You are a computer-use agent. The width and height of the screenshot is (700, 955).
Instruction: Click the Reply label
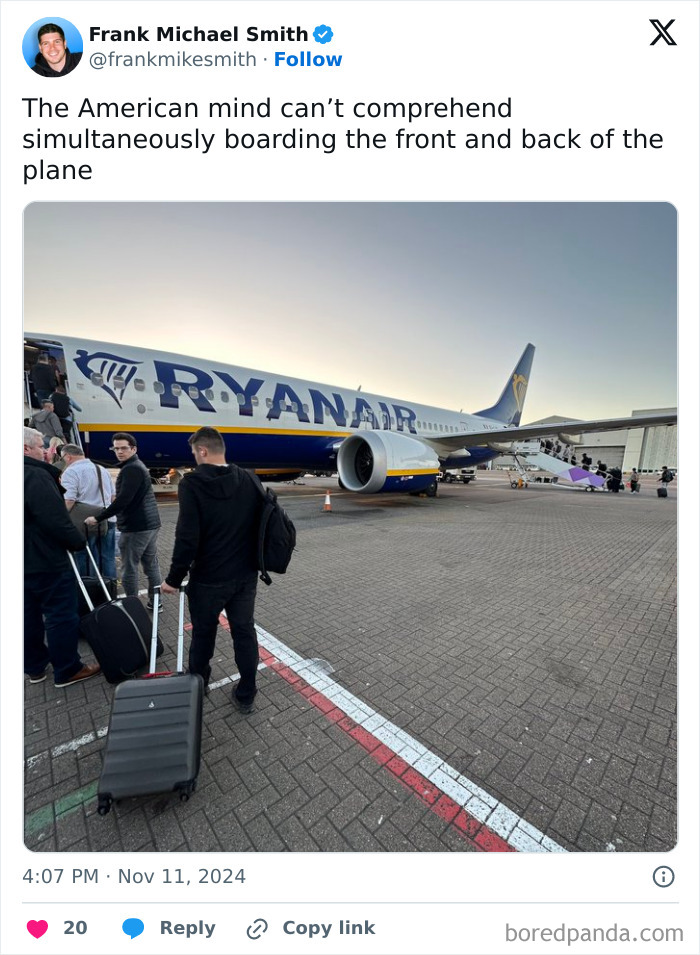pyautogui.click(x=188, y=928)
